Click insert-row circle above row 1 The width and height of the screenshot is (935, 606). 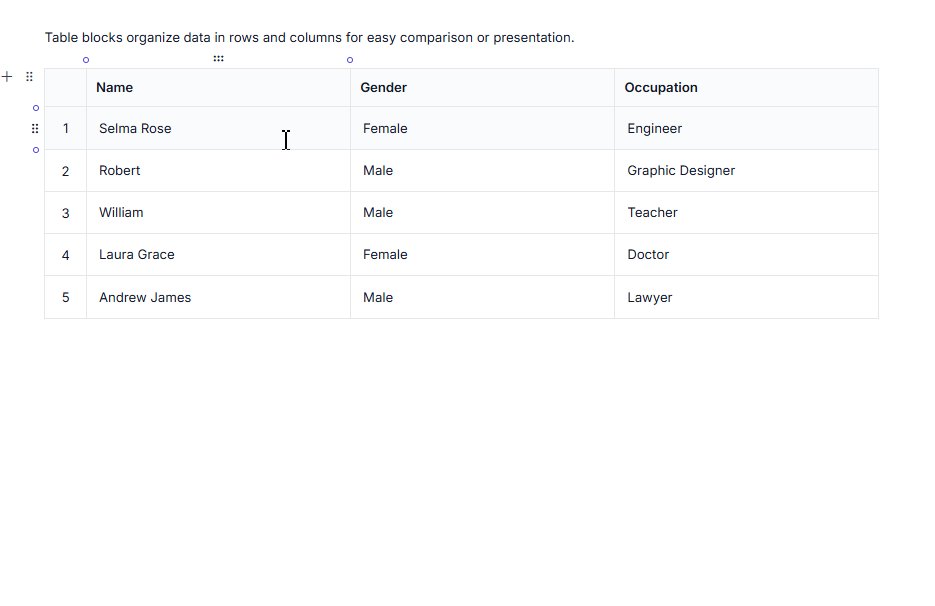(x=36, y=108)
